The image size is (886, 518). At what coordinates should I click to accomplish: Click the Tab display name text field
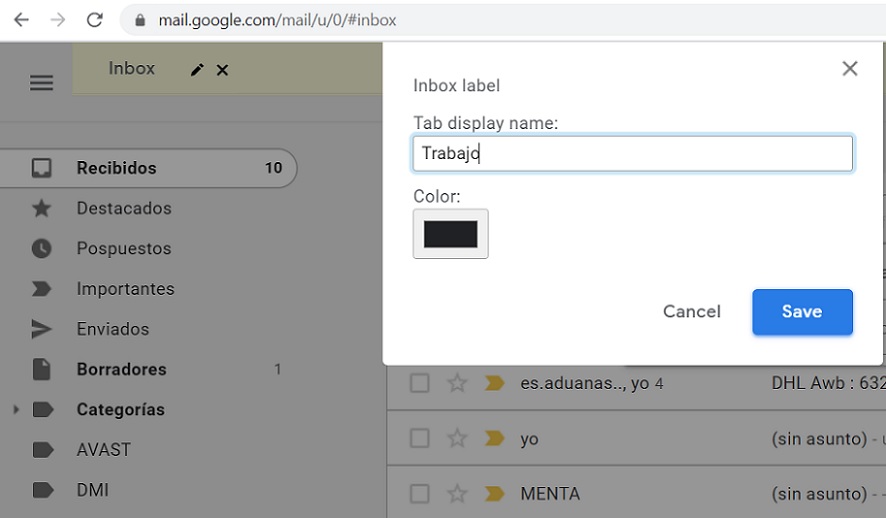(x=632, y=153)
